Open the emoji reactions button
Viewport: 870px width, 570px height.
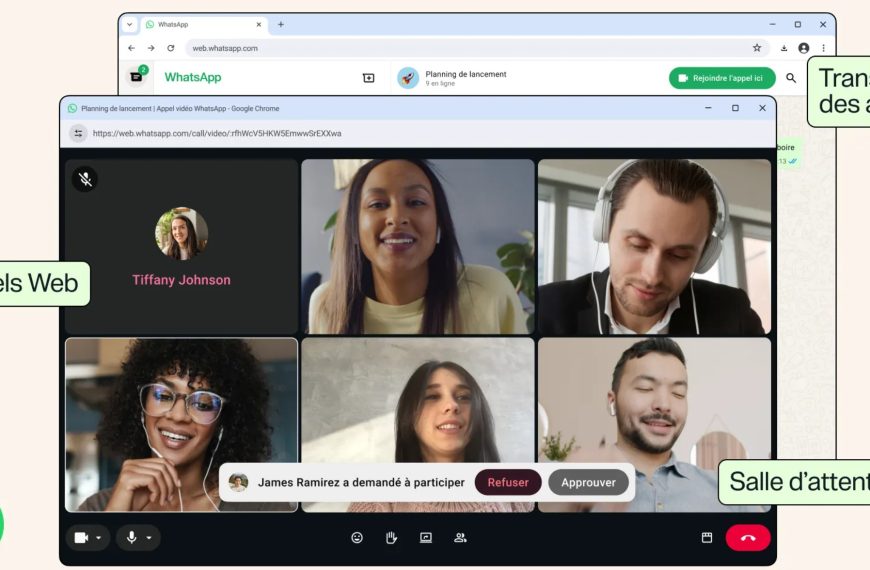point(357,537)
